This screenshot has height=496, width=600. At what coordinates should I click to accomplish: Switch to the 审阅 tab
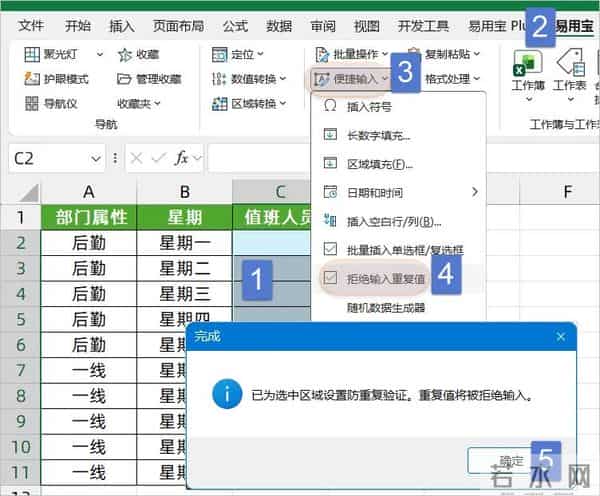click(323, 26)
